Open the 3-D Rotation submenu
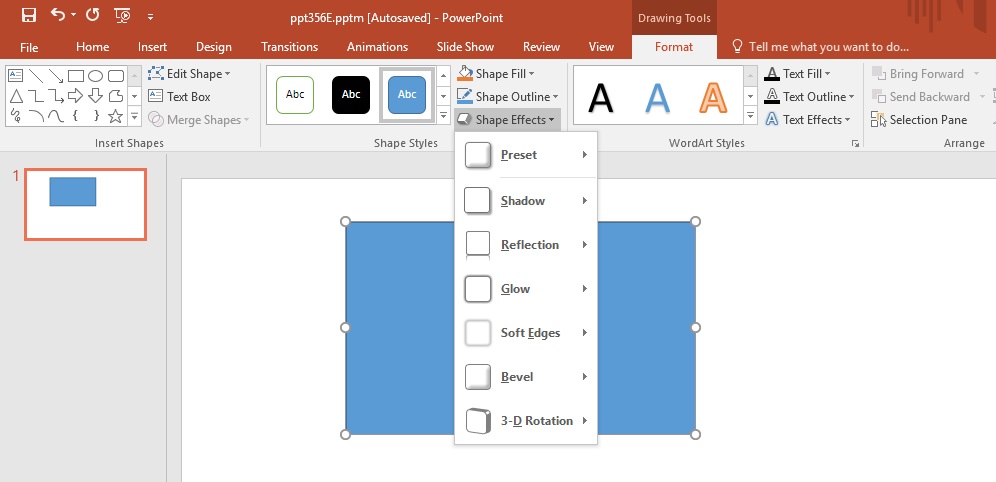This screenshot has height=482, width=996. tap(526, 420)
